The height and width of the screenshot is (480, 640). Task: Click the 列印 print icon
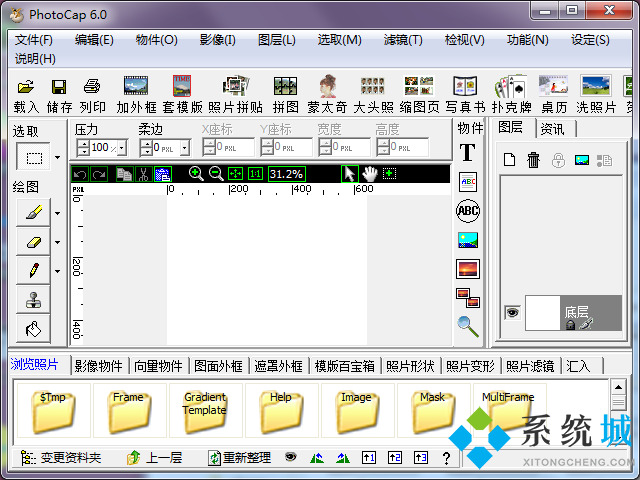(92, 87)
